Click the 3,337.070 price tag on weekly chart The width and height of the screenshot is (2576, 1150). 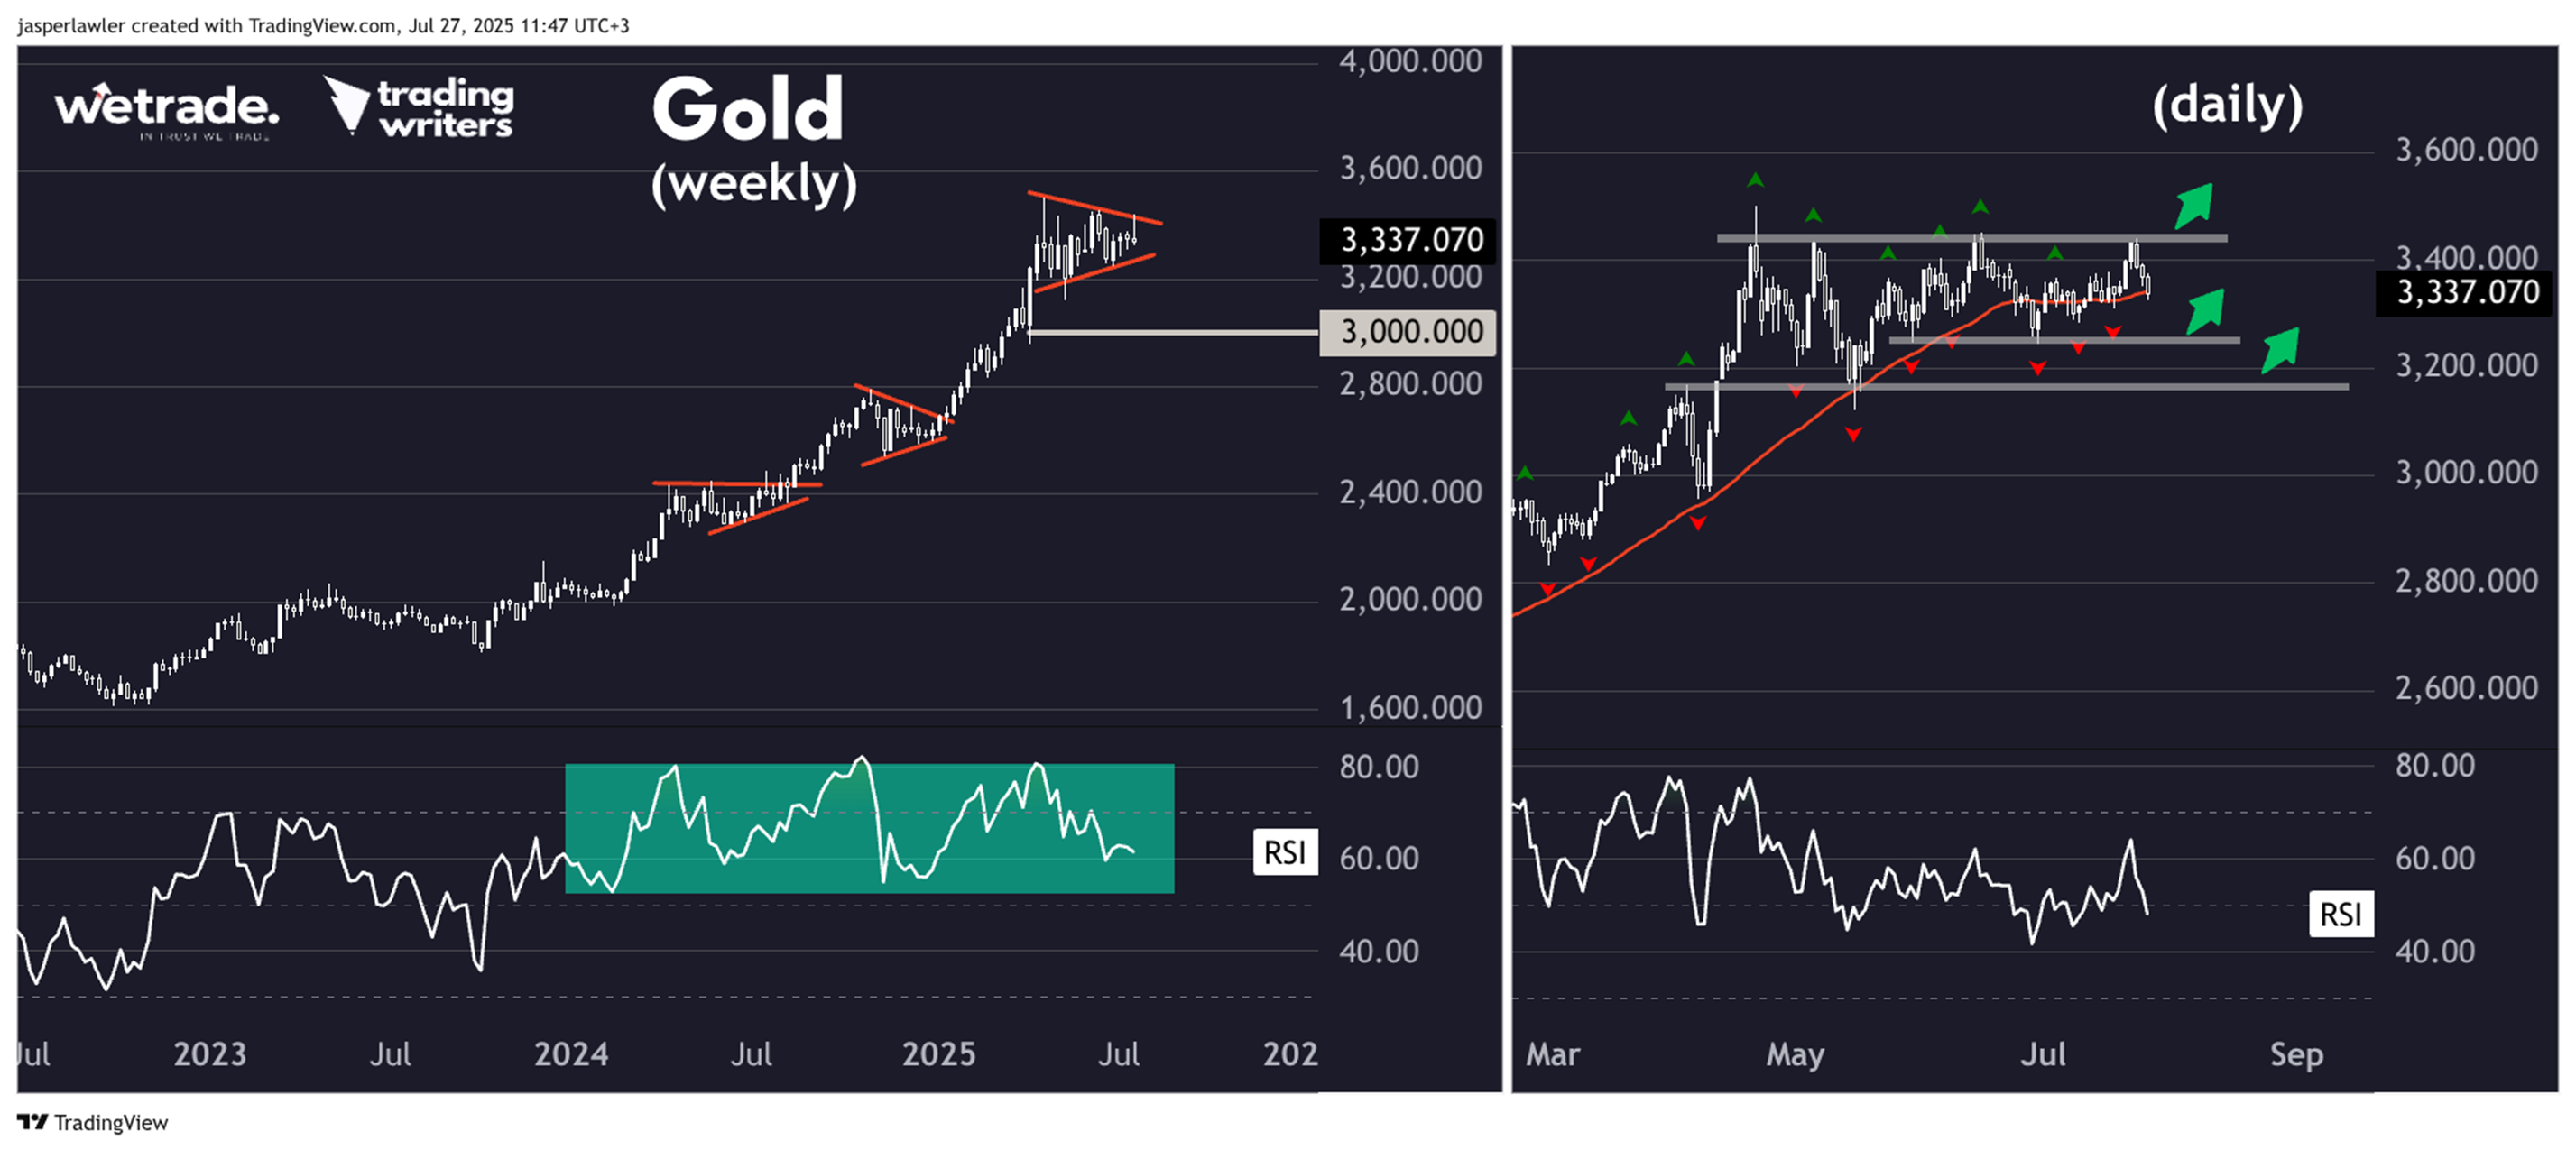pos(1408,240)
